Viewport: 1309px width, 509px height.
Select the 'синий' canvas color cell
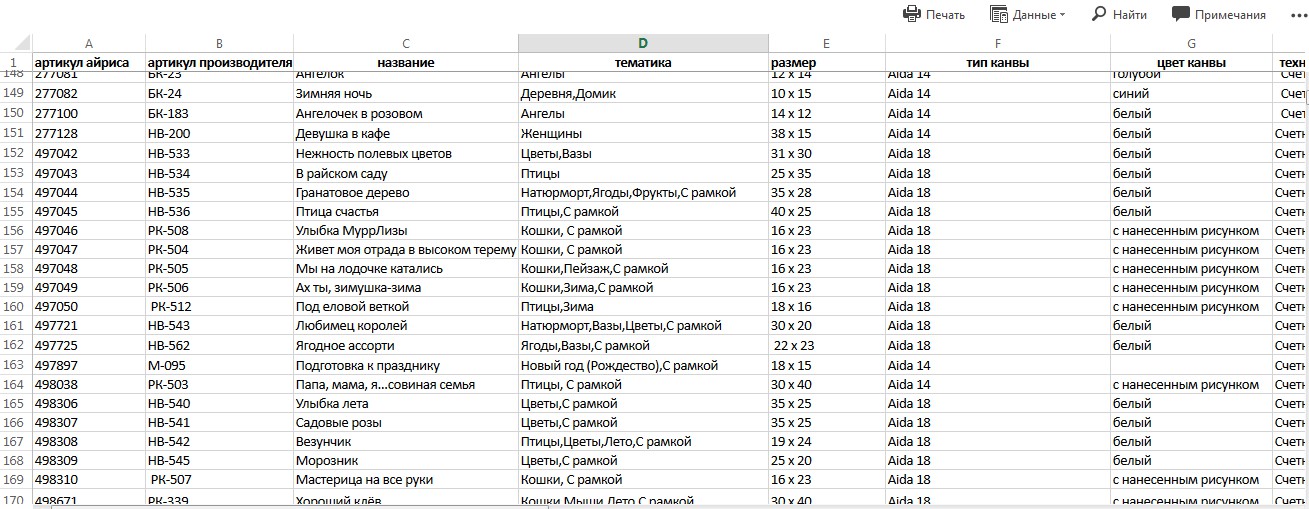pos(1190,94)
